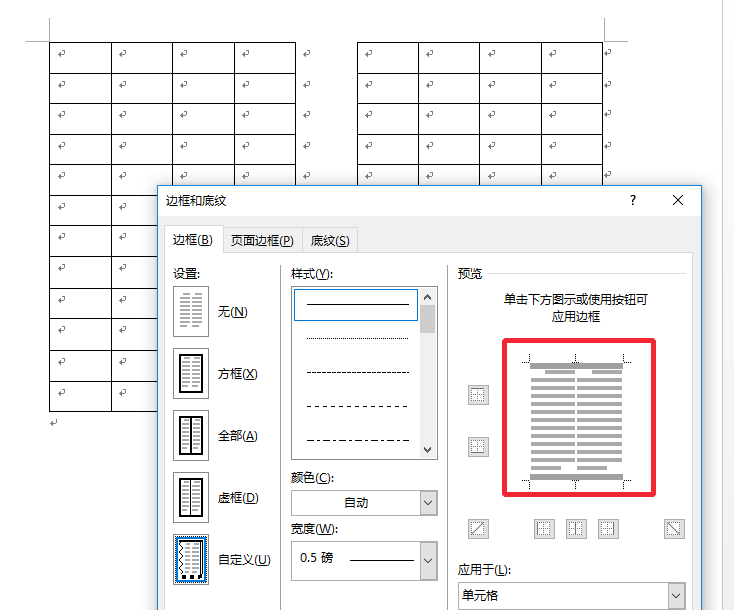Select the 无(N) no-border setting icon
This screenshot has height=610, width=734.
(191, 311)
